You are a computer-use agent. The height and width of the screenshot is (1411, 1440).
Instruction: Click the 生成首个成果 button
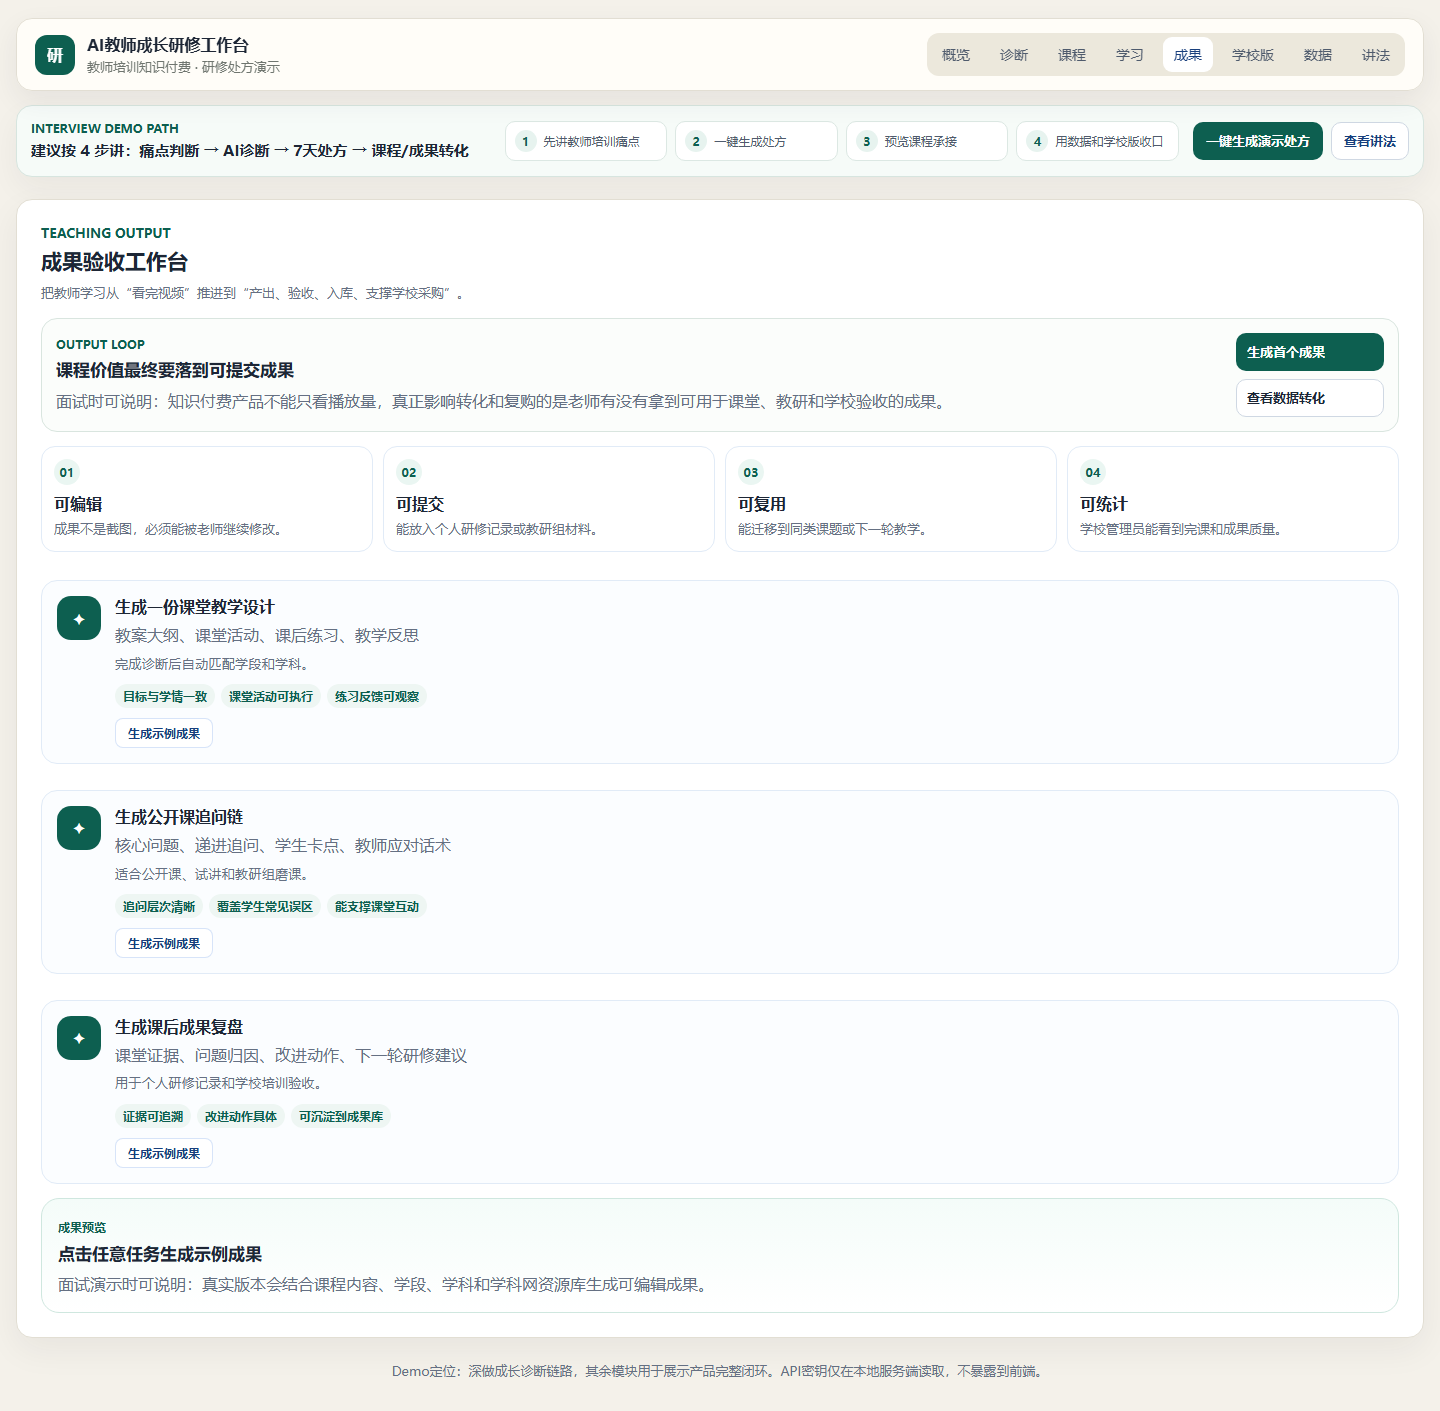click(1310, 352)
